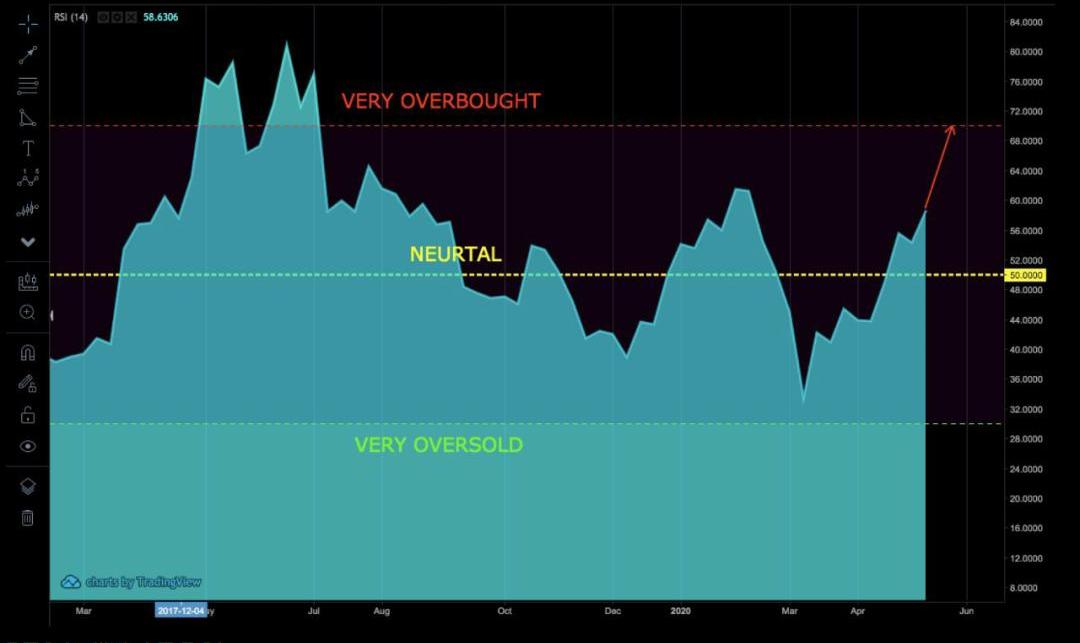The width and height of the screenshot is (1080, 643).
Task: Choose the Fibonacci retracement lines tool
Action: click(28, 86)
